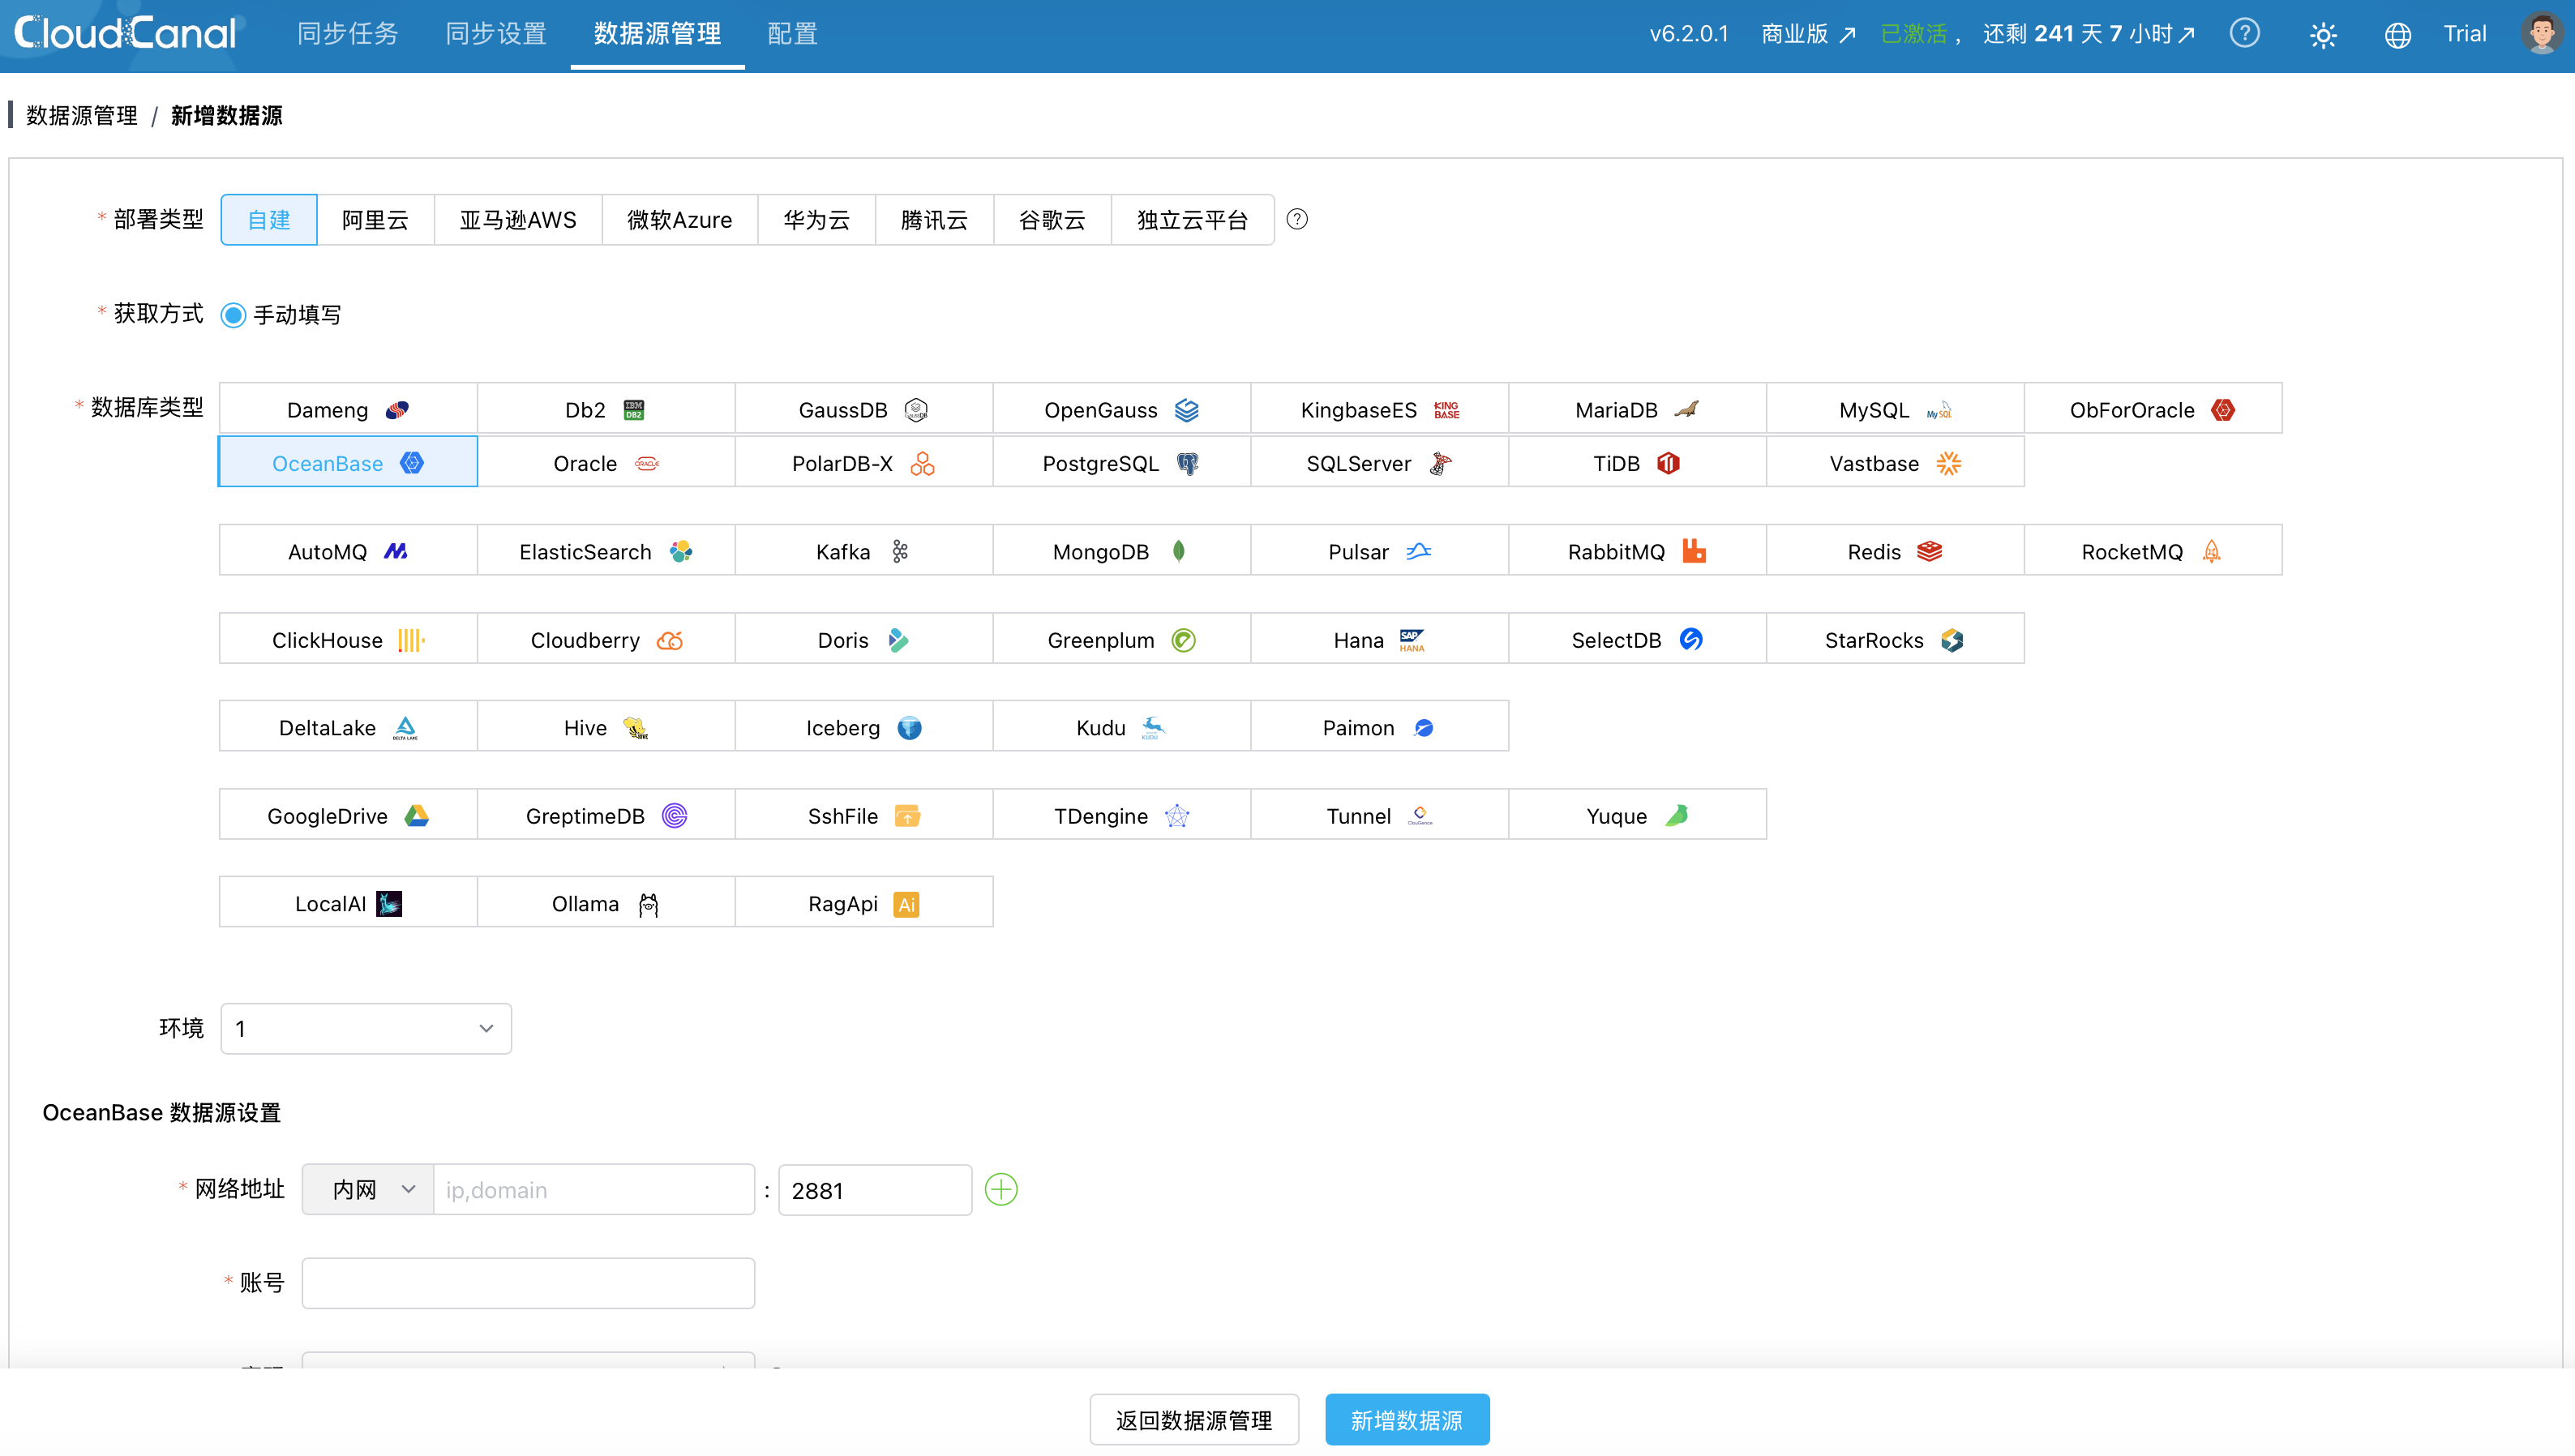
Task: Choose 微软Azure deployment type
Action: coord(680,219)
